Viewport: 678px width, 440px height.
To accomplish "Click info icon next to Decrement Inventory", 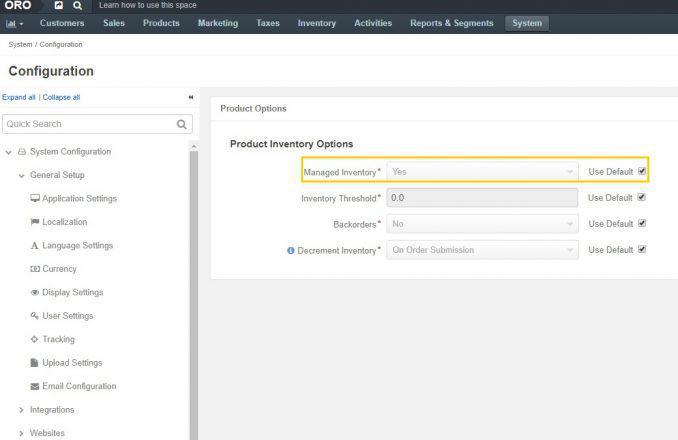I will point(291,250).
